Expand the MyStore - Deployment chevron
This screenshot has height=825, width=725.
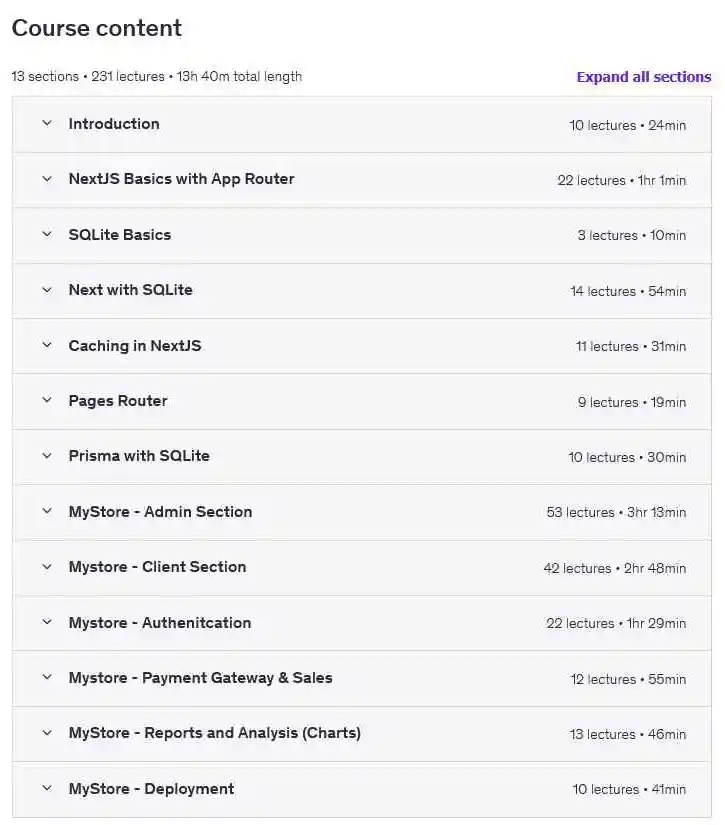(x=46, y=789)
